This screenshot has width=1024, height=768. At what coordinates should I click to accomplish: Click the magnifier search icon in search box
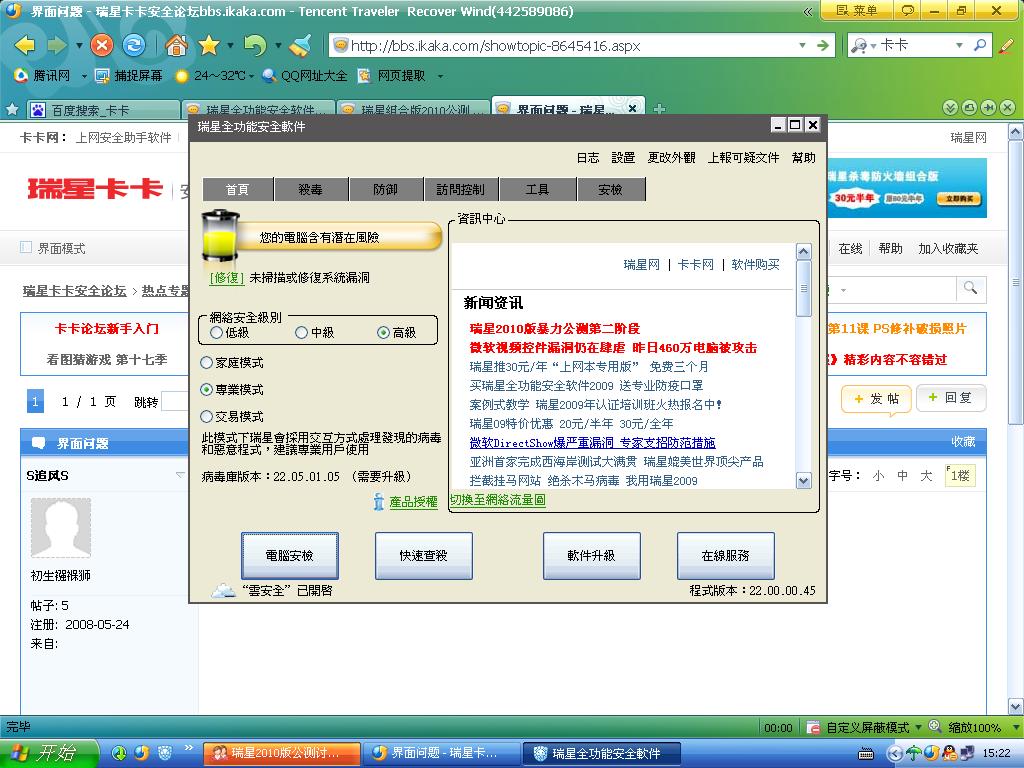pos(980,45)
